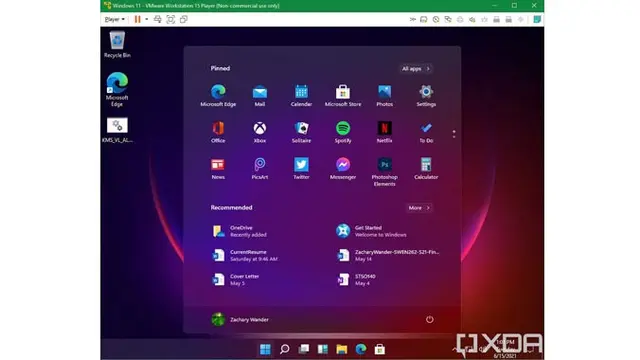The image size is (640, 360).
Task: Open File Explorer from the taskbar
Action: coord(342,349)
